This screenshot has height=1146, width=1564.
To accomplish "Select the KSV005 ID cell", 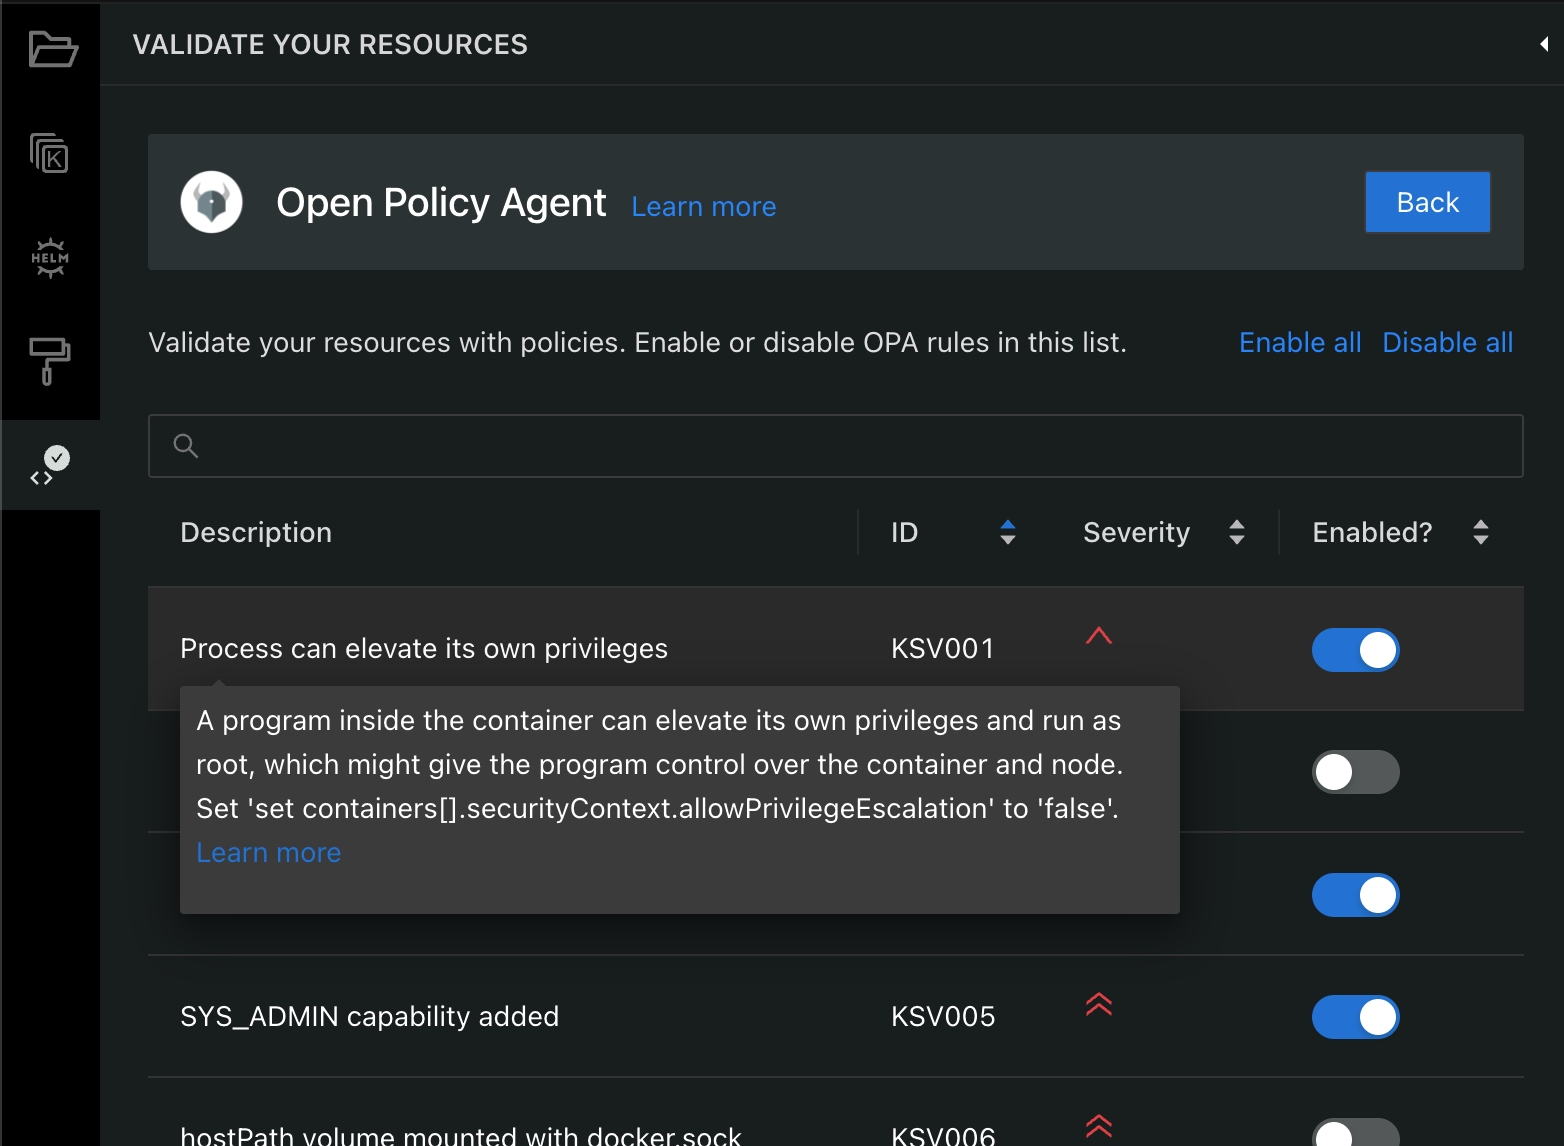I will point(943,1016).
